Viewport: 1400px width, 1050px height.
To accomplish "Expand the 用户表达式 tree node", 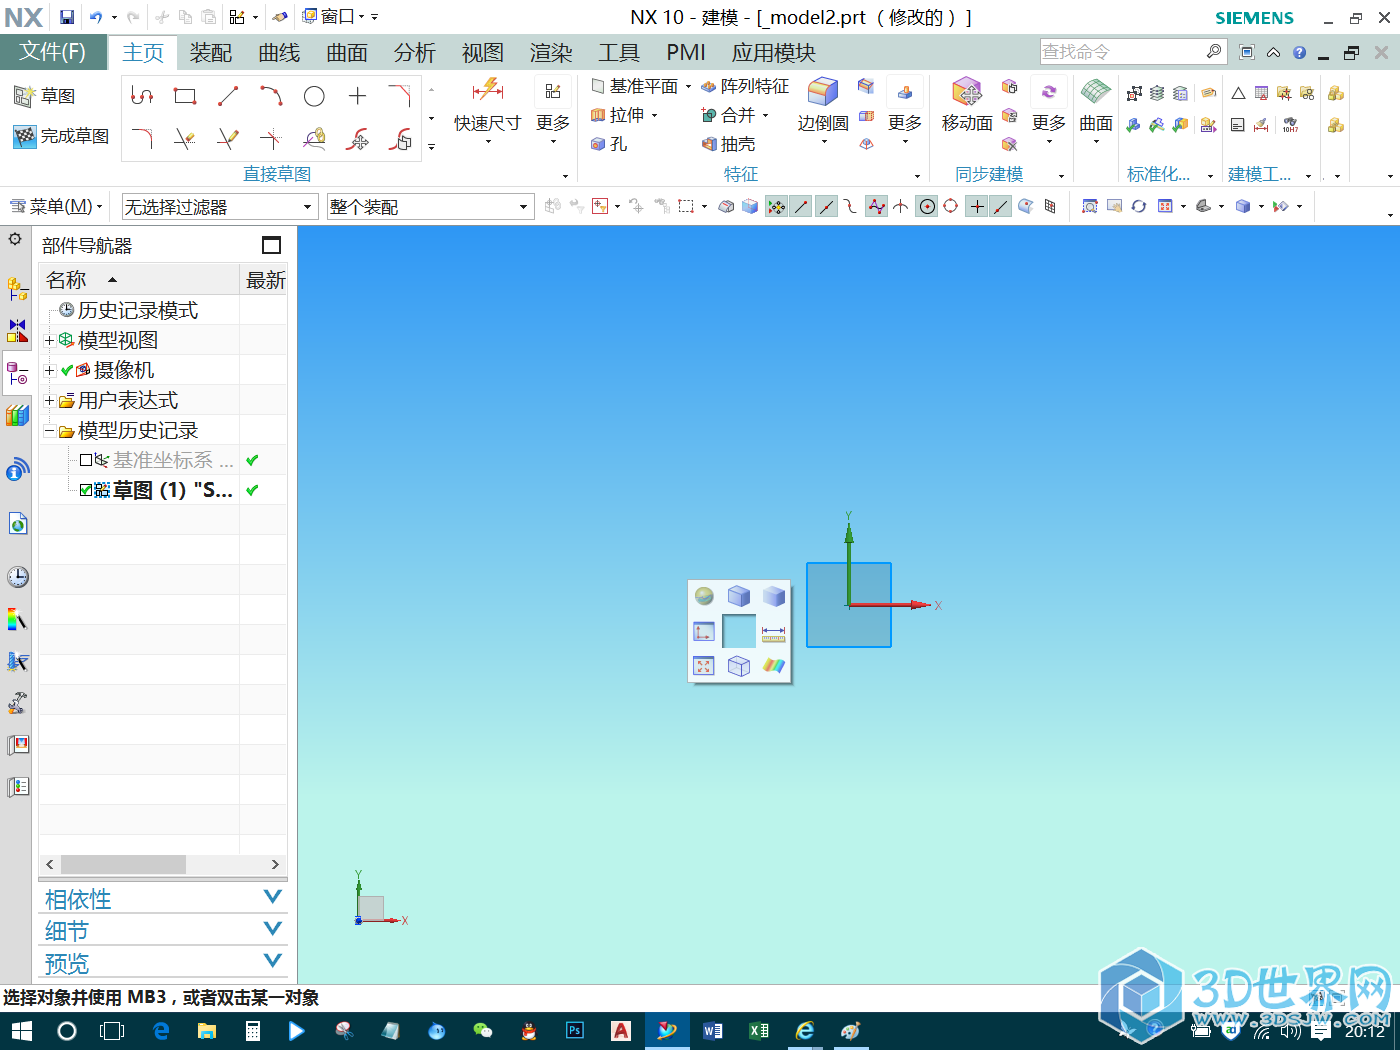I will [49, 400].
